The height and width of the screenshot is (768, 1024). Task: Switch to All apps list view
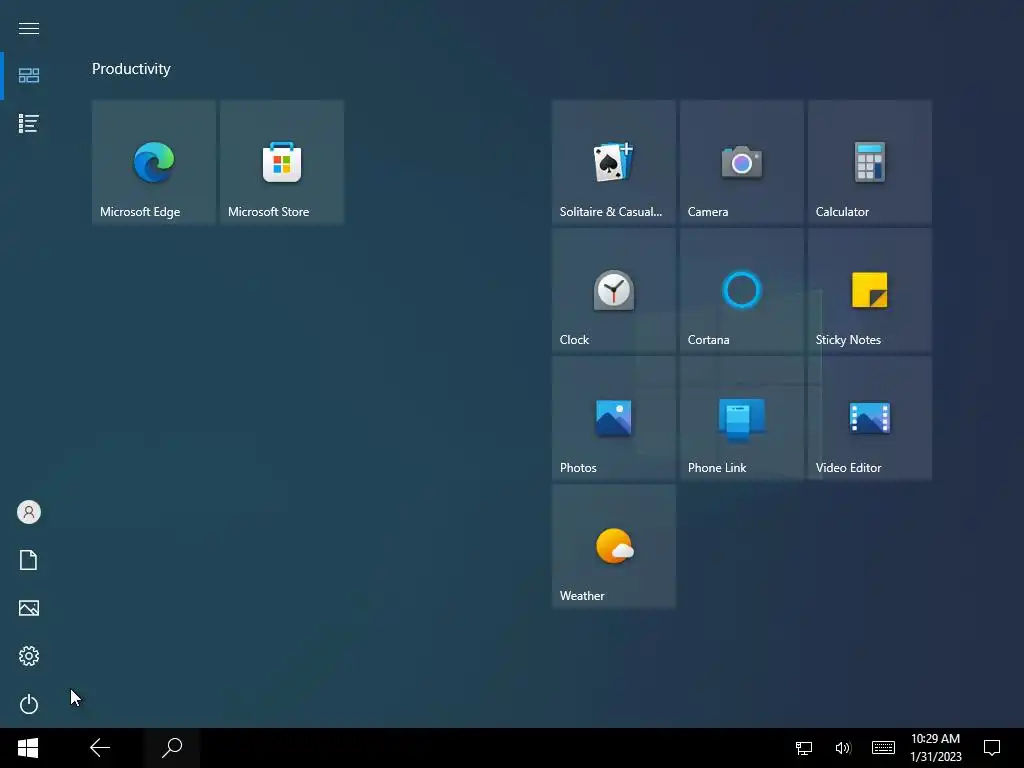point(29,123)
